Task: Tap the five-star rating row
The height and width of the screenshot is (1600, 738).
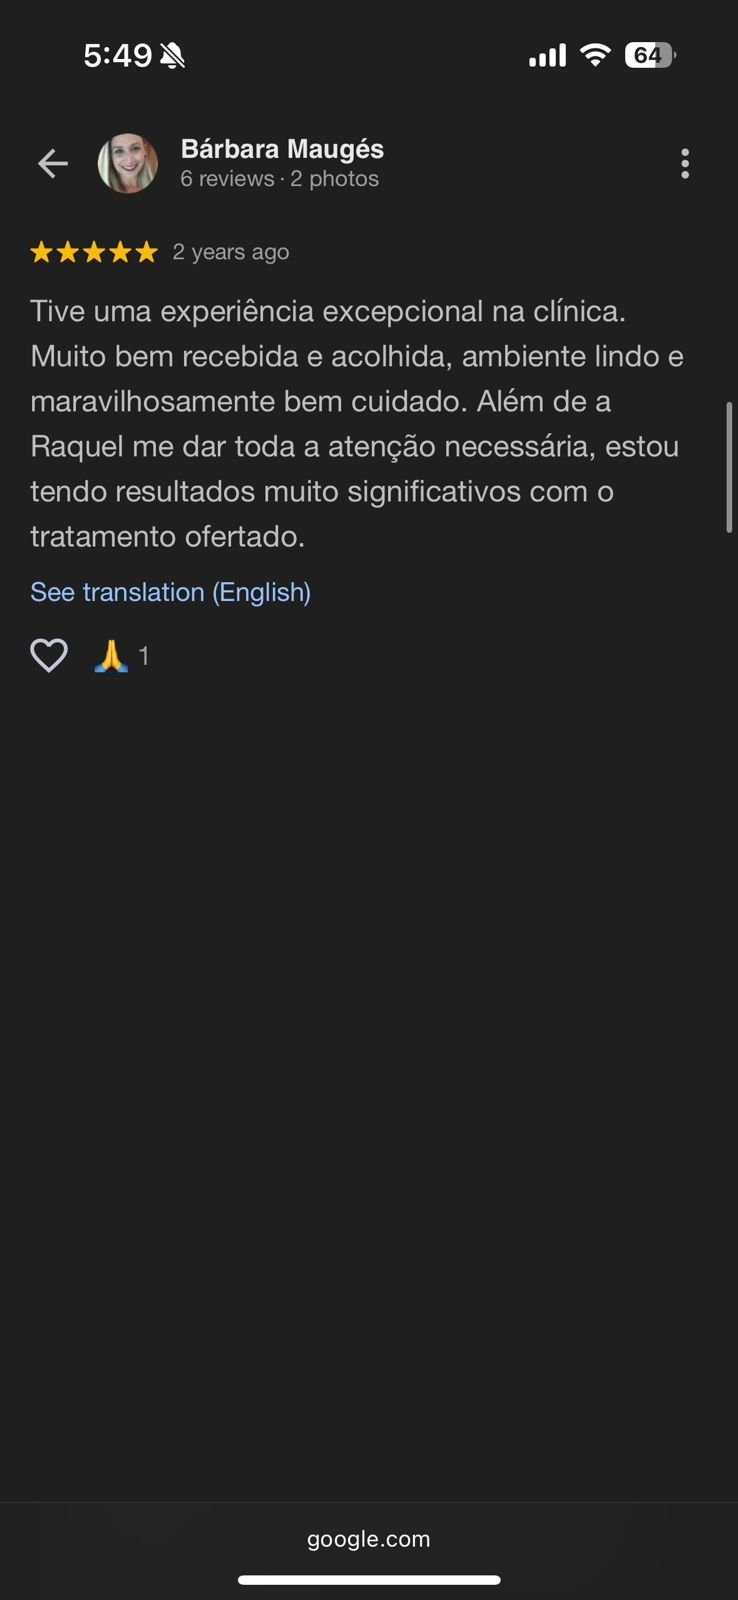Action: pos(94,252)
